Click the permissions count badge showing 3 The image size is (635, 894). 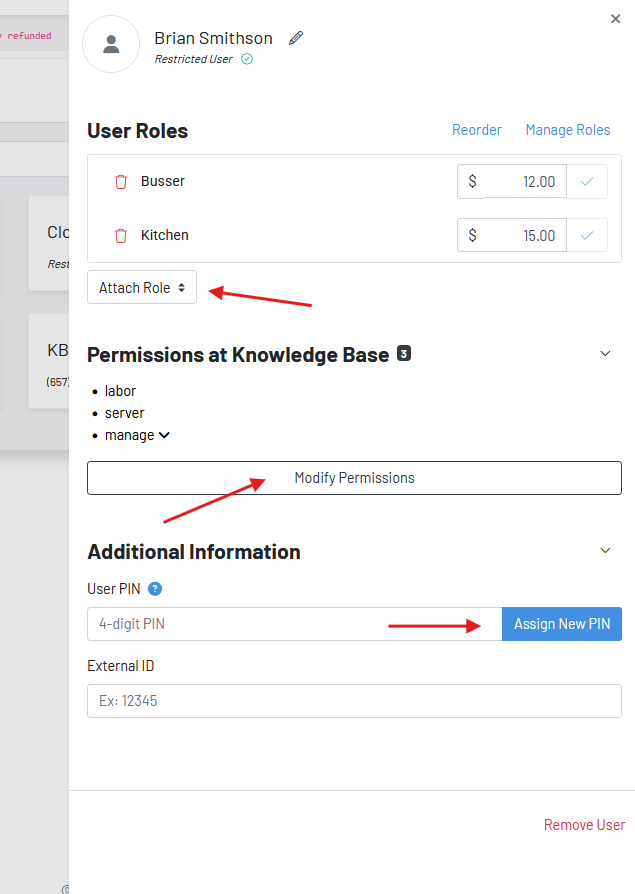pyautogui.click(x=404, y=353)
